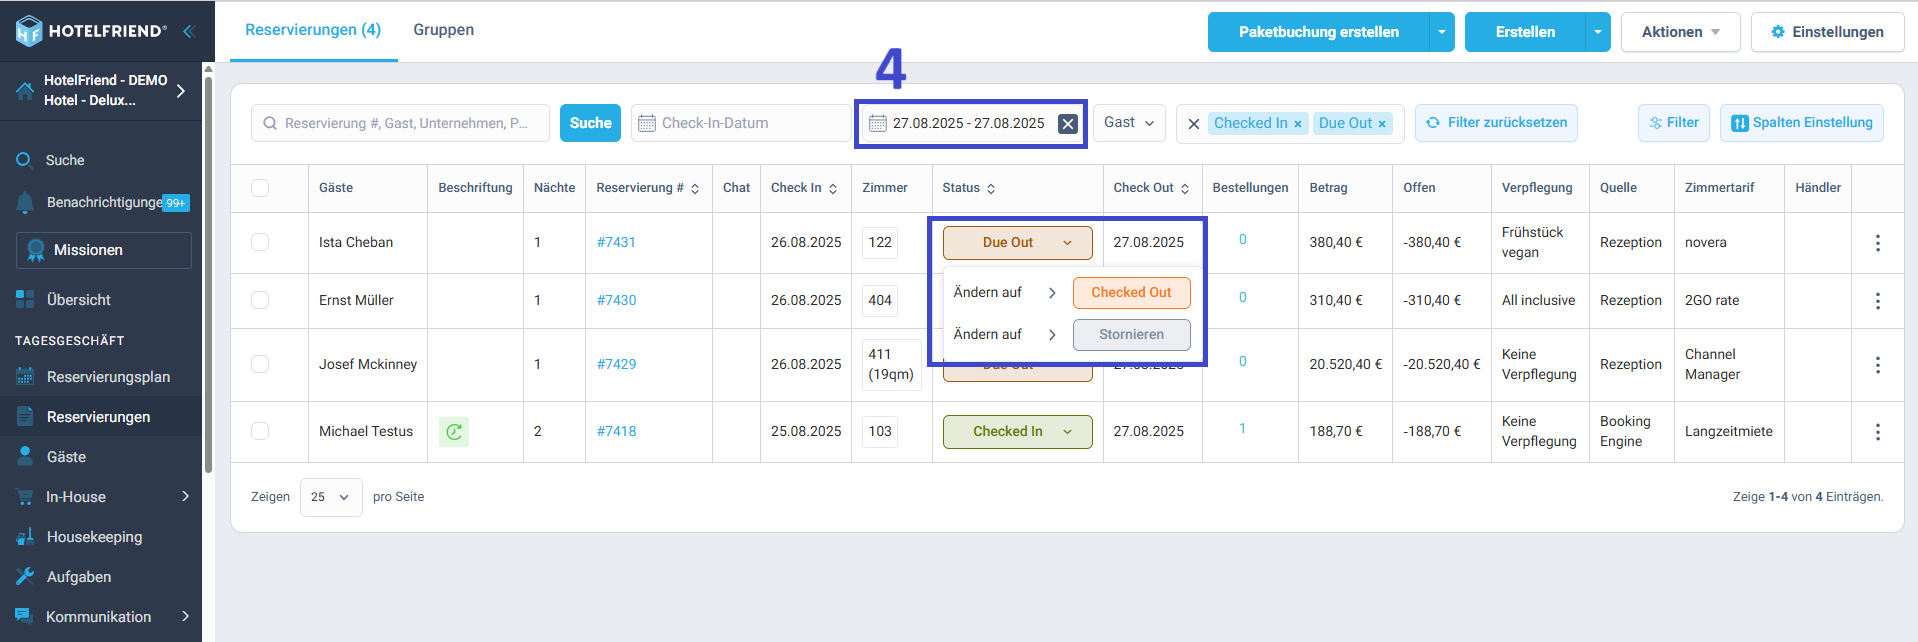
Task: Tick the checkbox for Ernst Müller
Action: (260, 300)
